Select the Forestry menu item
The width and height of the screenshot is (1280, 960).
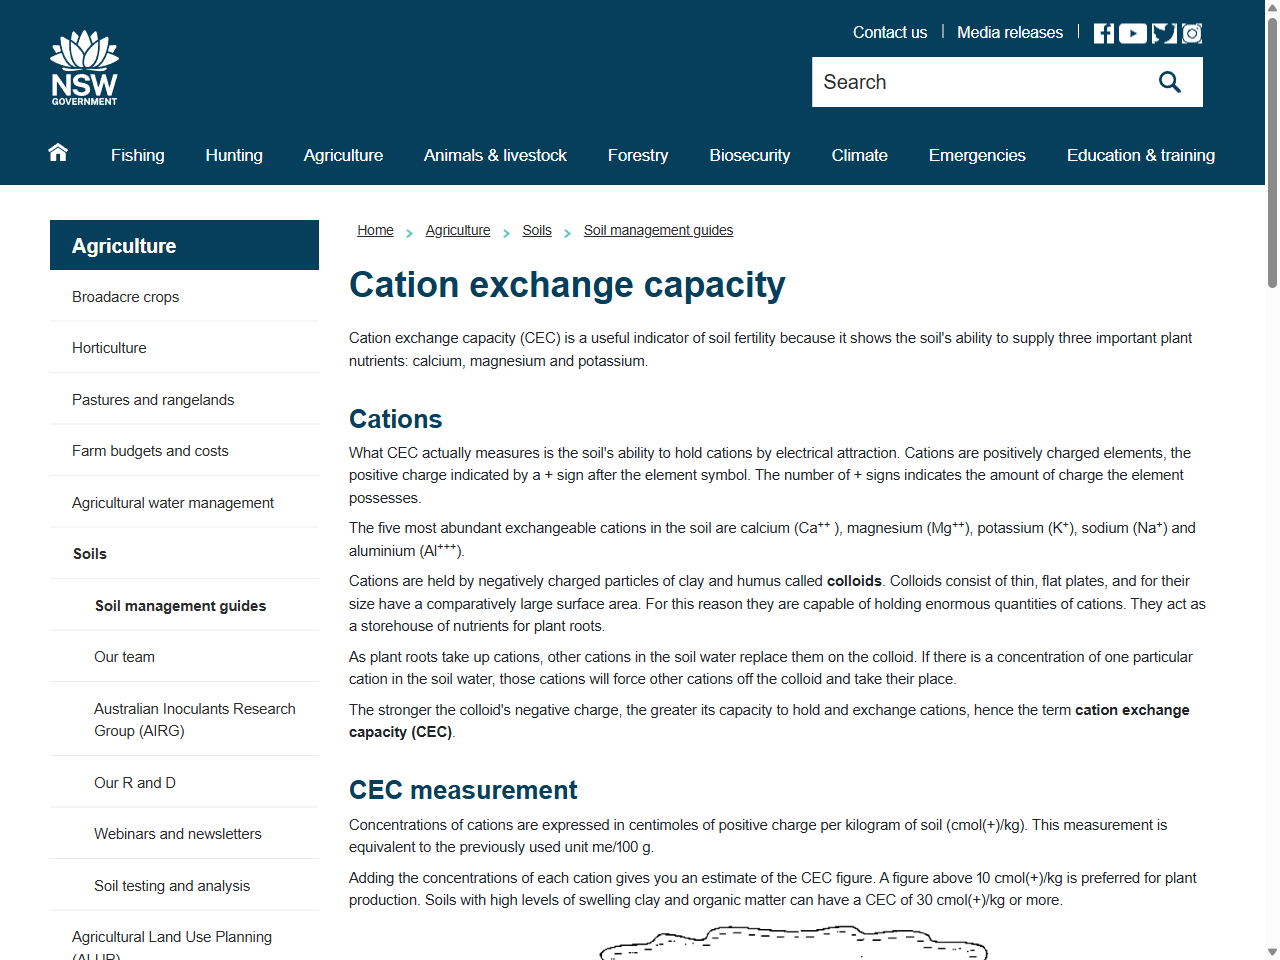pyautogui.click(x=637, y=155)
